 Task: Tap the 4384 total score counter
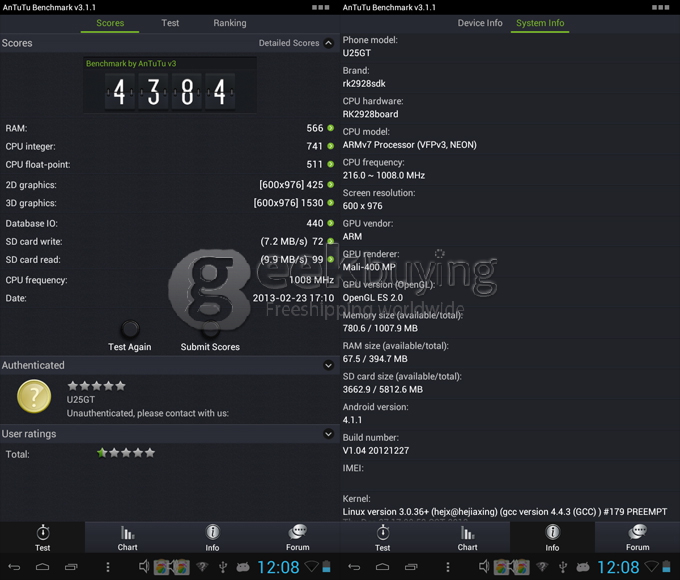[x=170, y=92]
